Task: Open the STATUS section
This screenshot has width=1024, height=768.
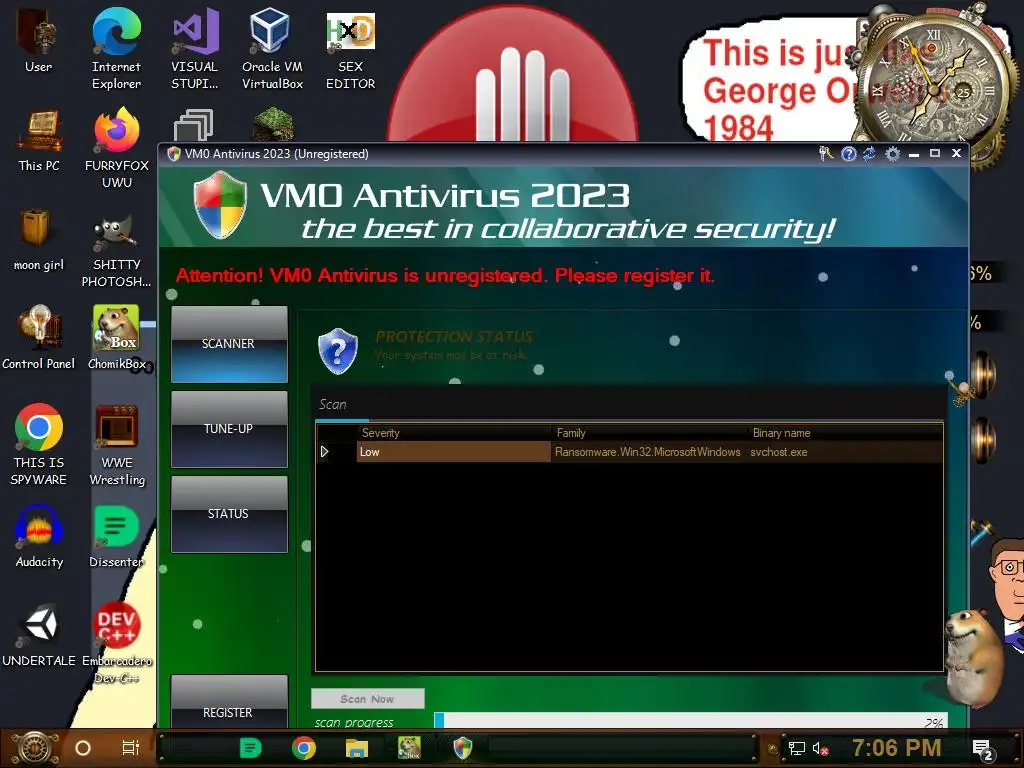Action: point(229,514)
